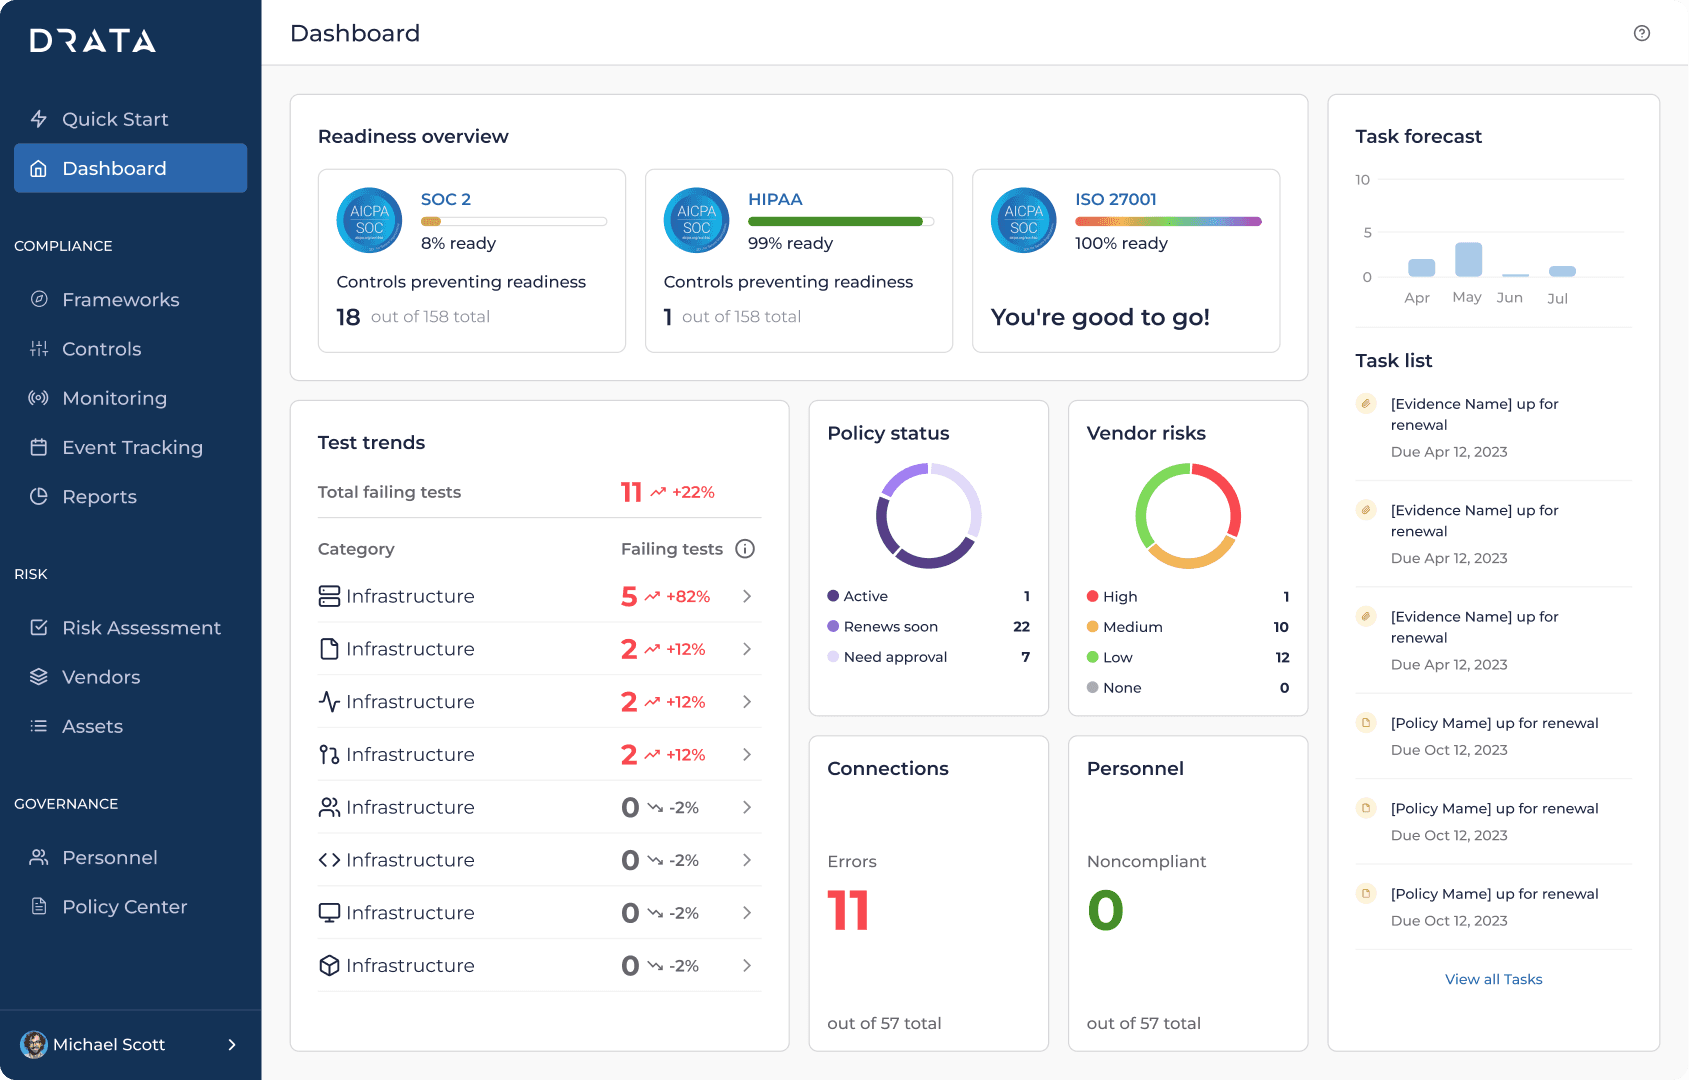
Task: Click the cube icon in Test trends
Action: [x=329, y=966]
